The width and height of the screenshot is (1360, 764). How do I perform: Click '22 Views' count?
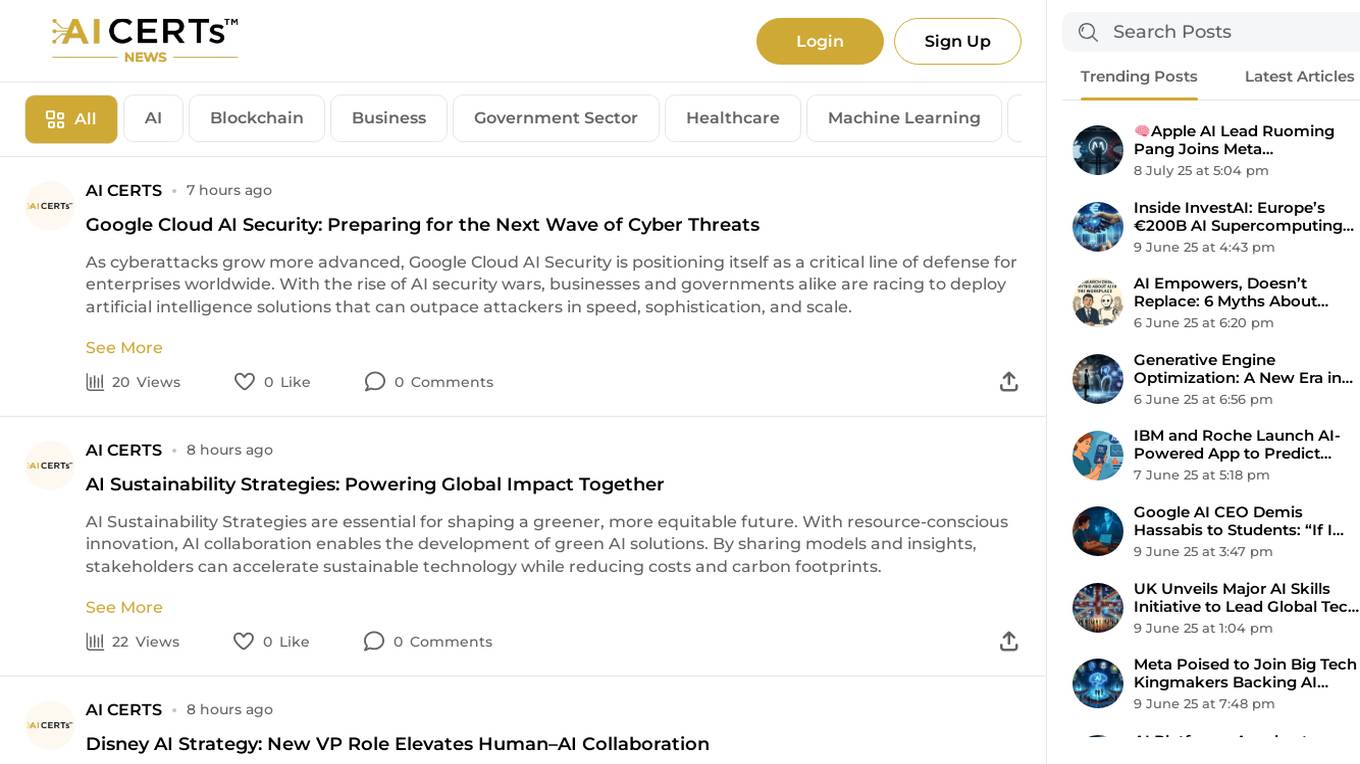click(x=146, y=641)
